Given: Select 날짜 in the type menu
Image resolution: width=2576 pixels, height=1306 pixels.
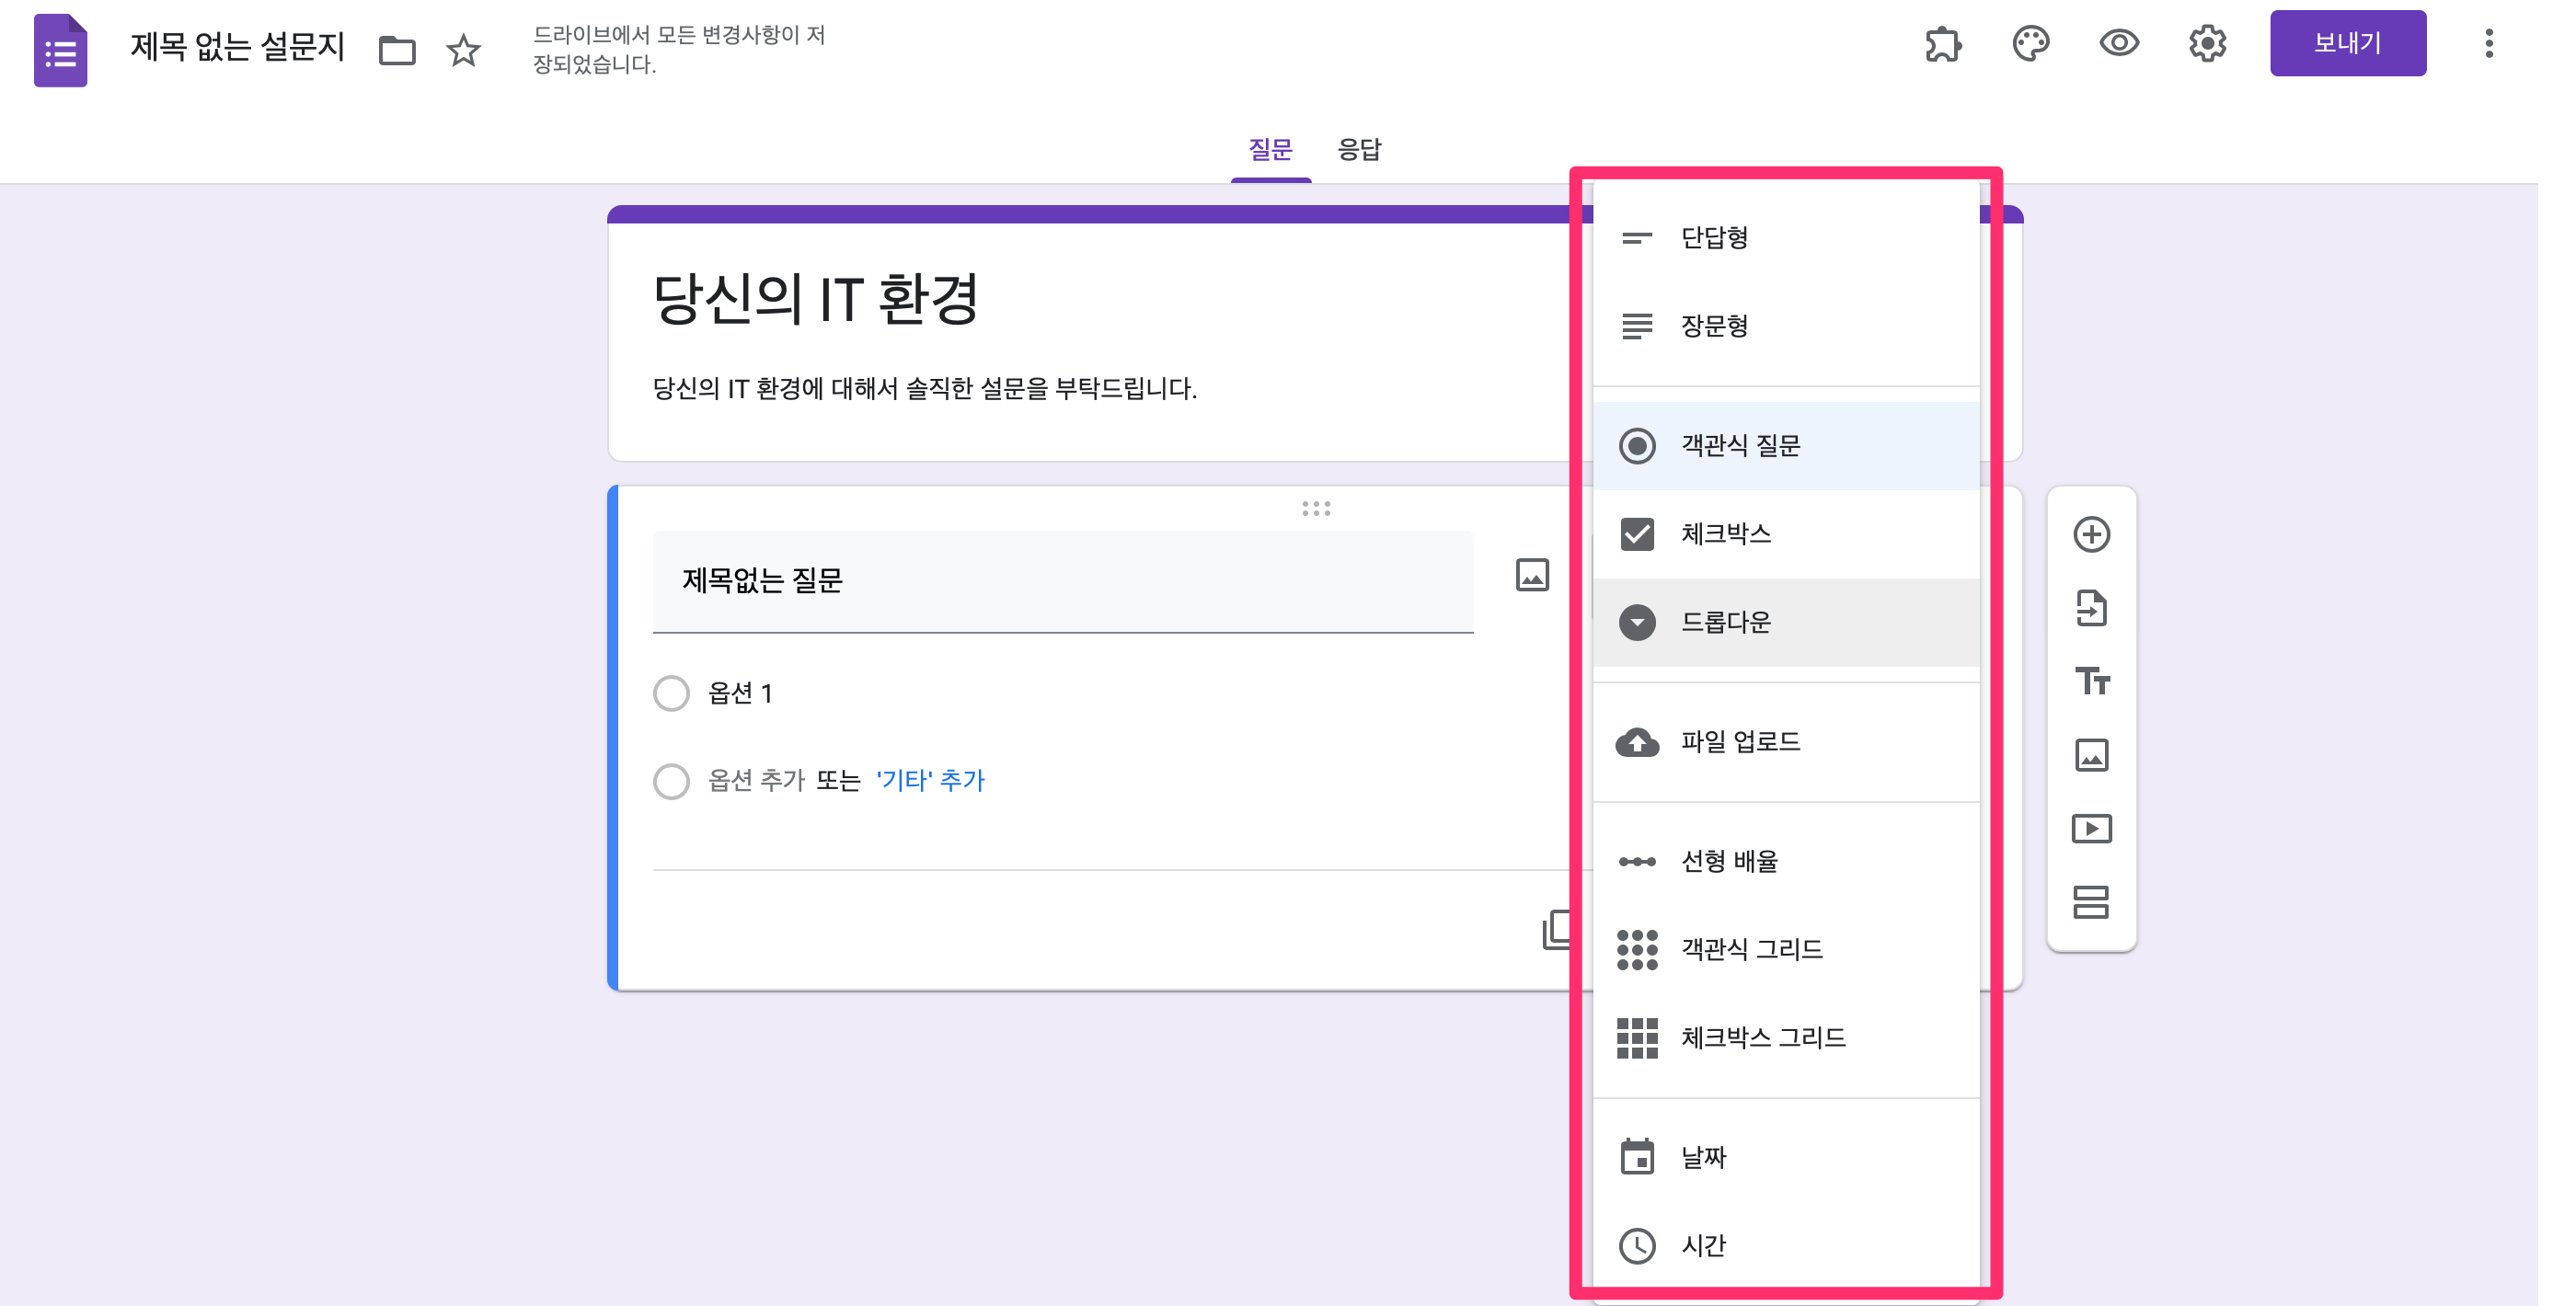Looking at the screenshot, I should 1703,1157.
